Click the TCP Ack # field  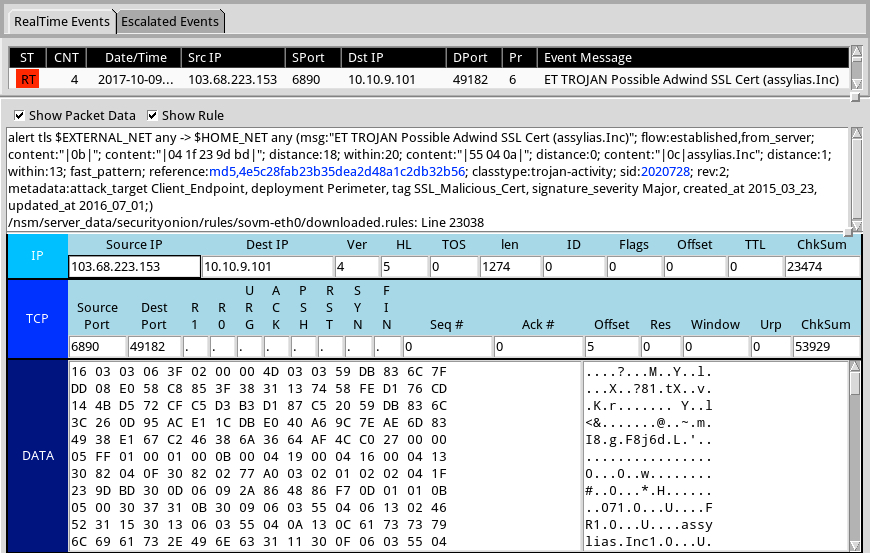click(538, 347)
